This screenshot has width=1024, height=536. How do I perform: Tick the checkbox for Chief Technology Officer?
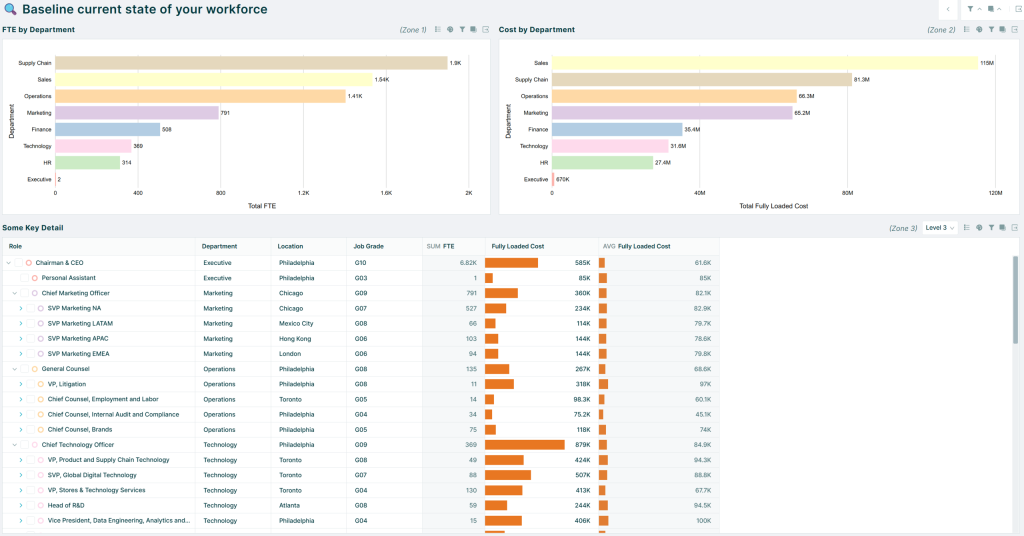tap(24, 445)
